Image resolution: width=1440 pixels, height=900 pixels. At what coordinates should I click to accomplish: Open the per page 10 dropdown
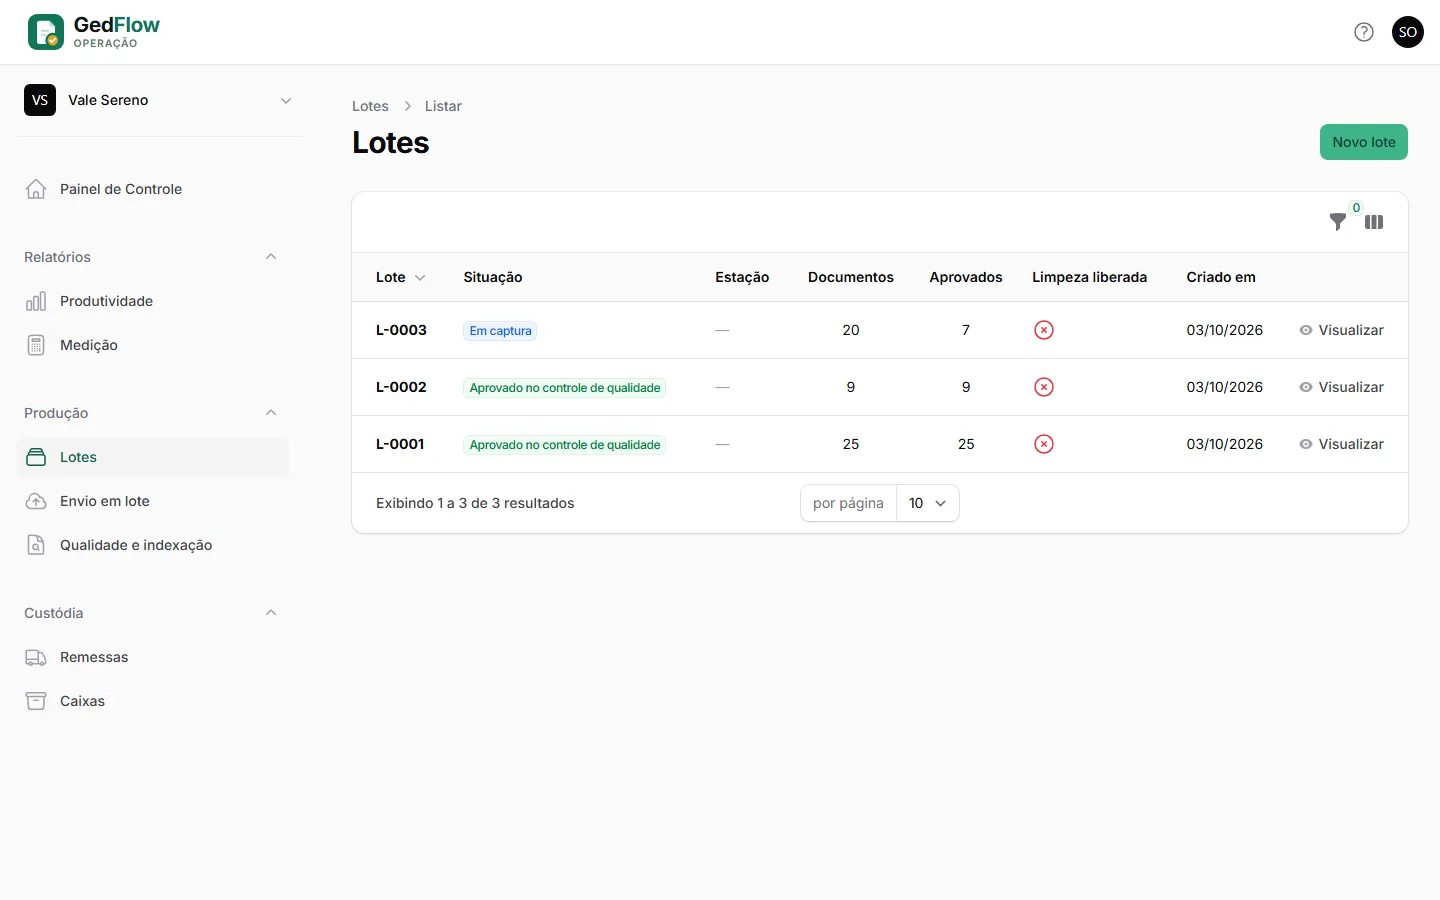point(927,503)
